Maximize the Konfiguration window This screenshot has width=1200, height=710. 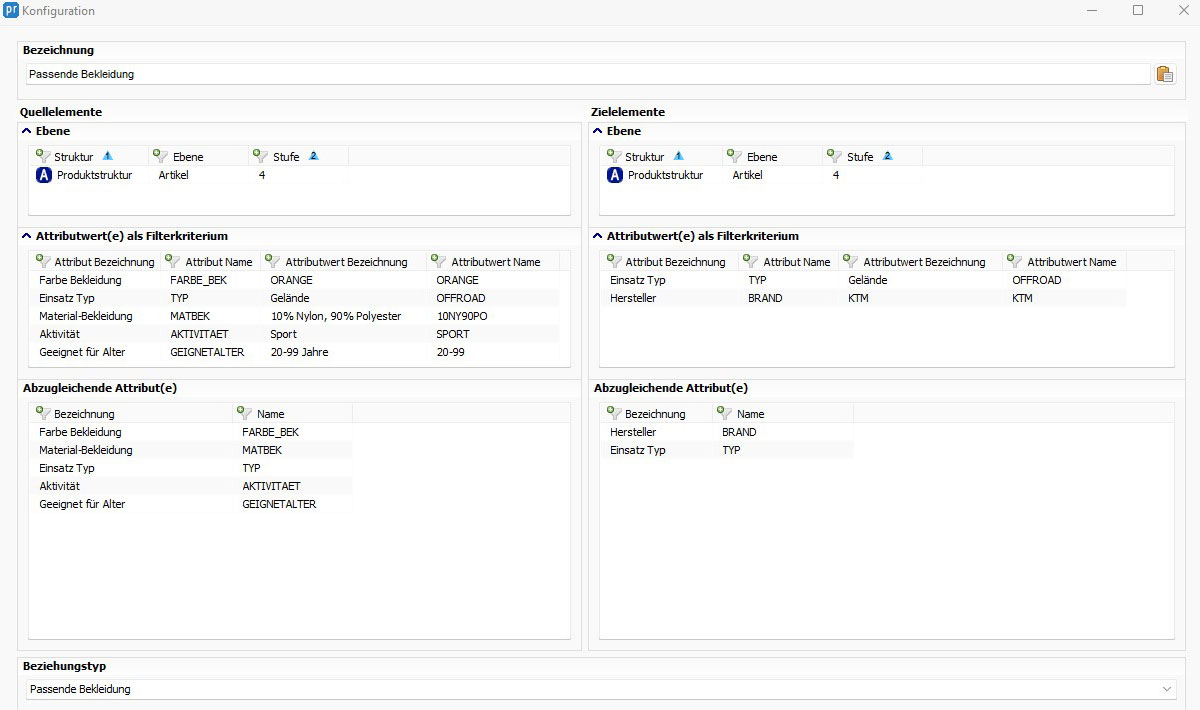pyautogui.click(x=1138, y=10)
